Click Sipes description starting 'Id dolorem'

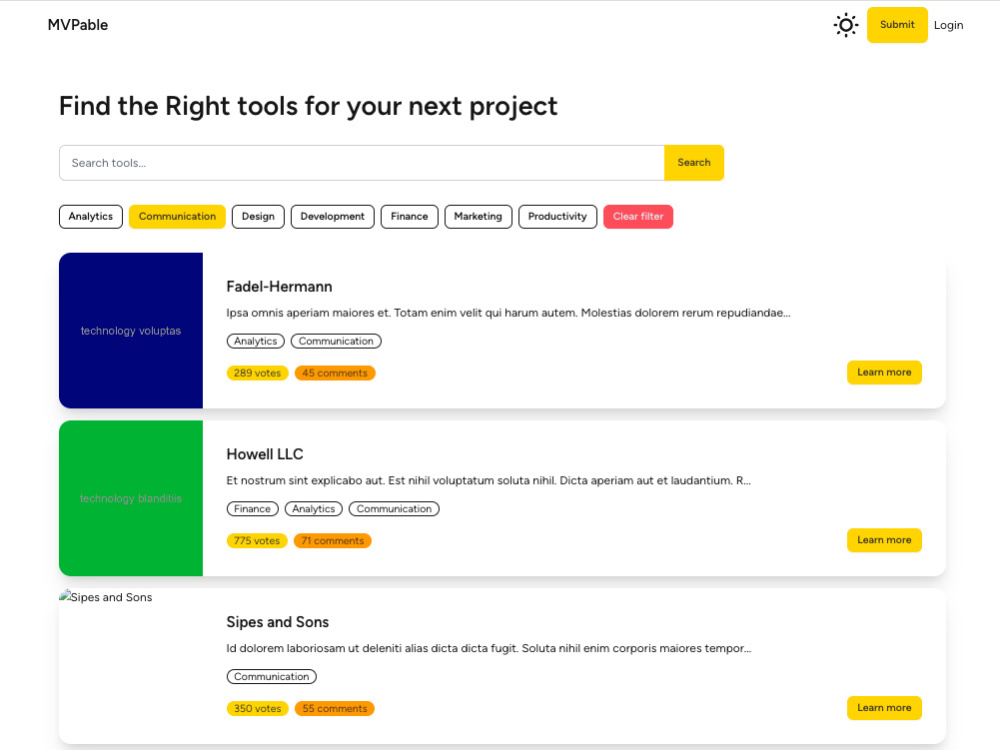pyautogui.click(x=489, y=648)
